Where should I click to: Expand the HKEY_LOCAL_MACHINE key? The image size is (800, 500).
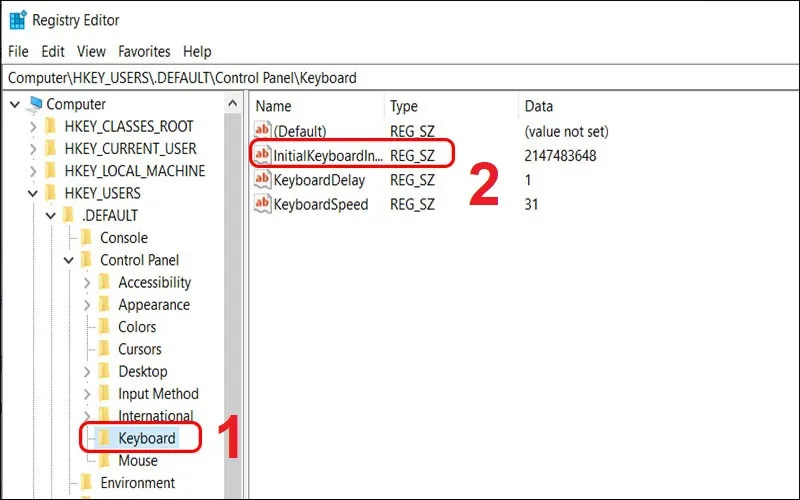pos(33,171)
